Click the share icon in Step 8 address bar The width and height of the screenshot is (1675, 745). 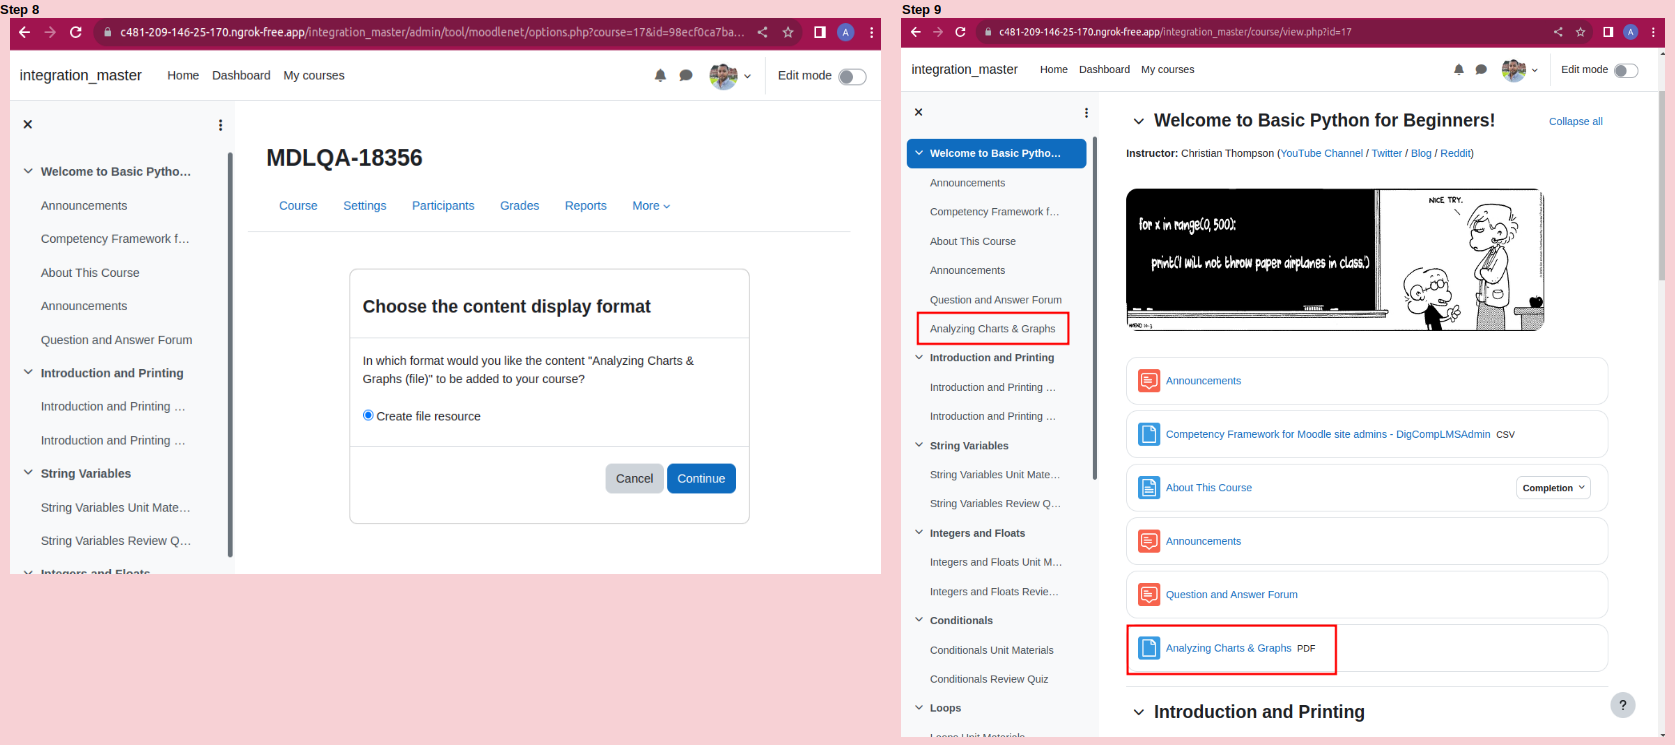pos(762,32)
